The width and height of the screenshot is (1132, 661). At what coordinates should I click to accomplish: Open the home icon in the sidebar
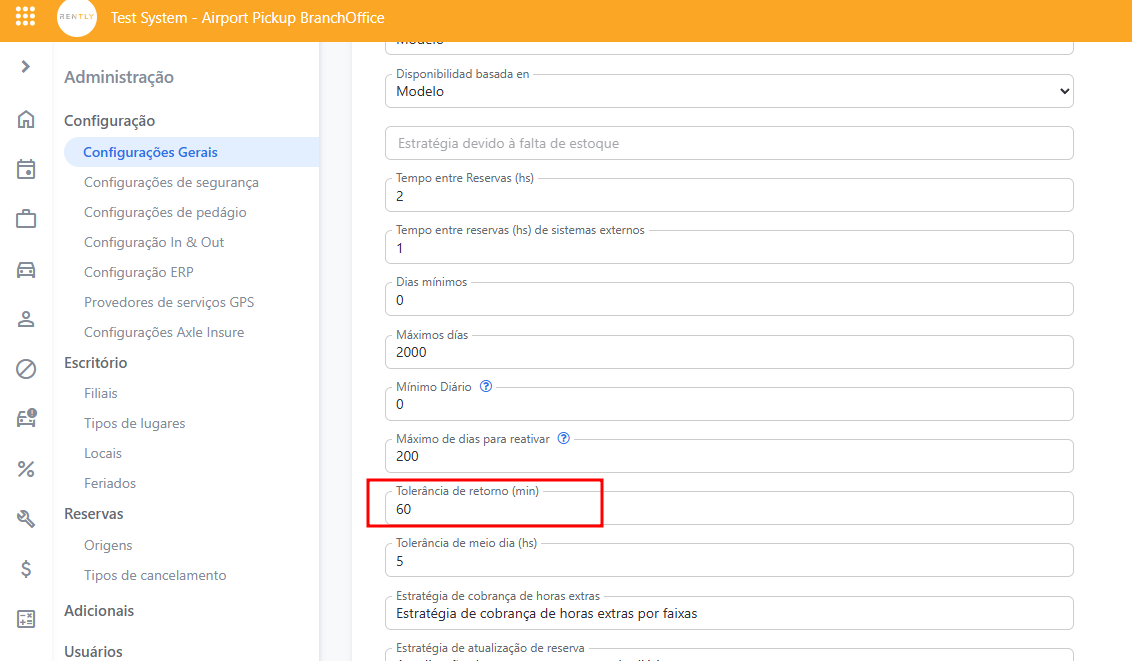coord(26,120)
